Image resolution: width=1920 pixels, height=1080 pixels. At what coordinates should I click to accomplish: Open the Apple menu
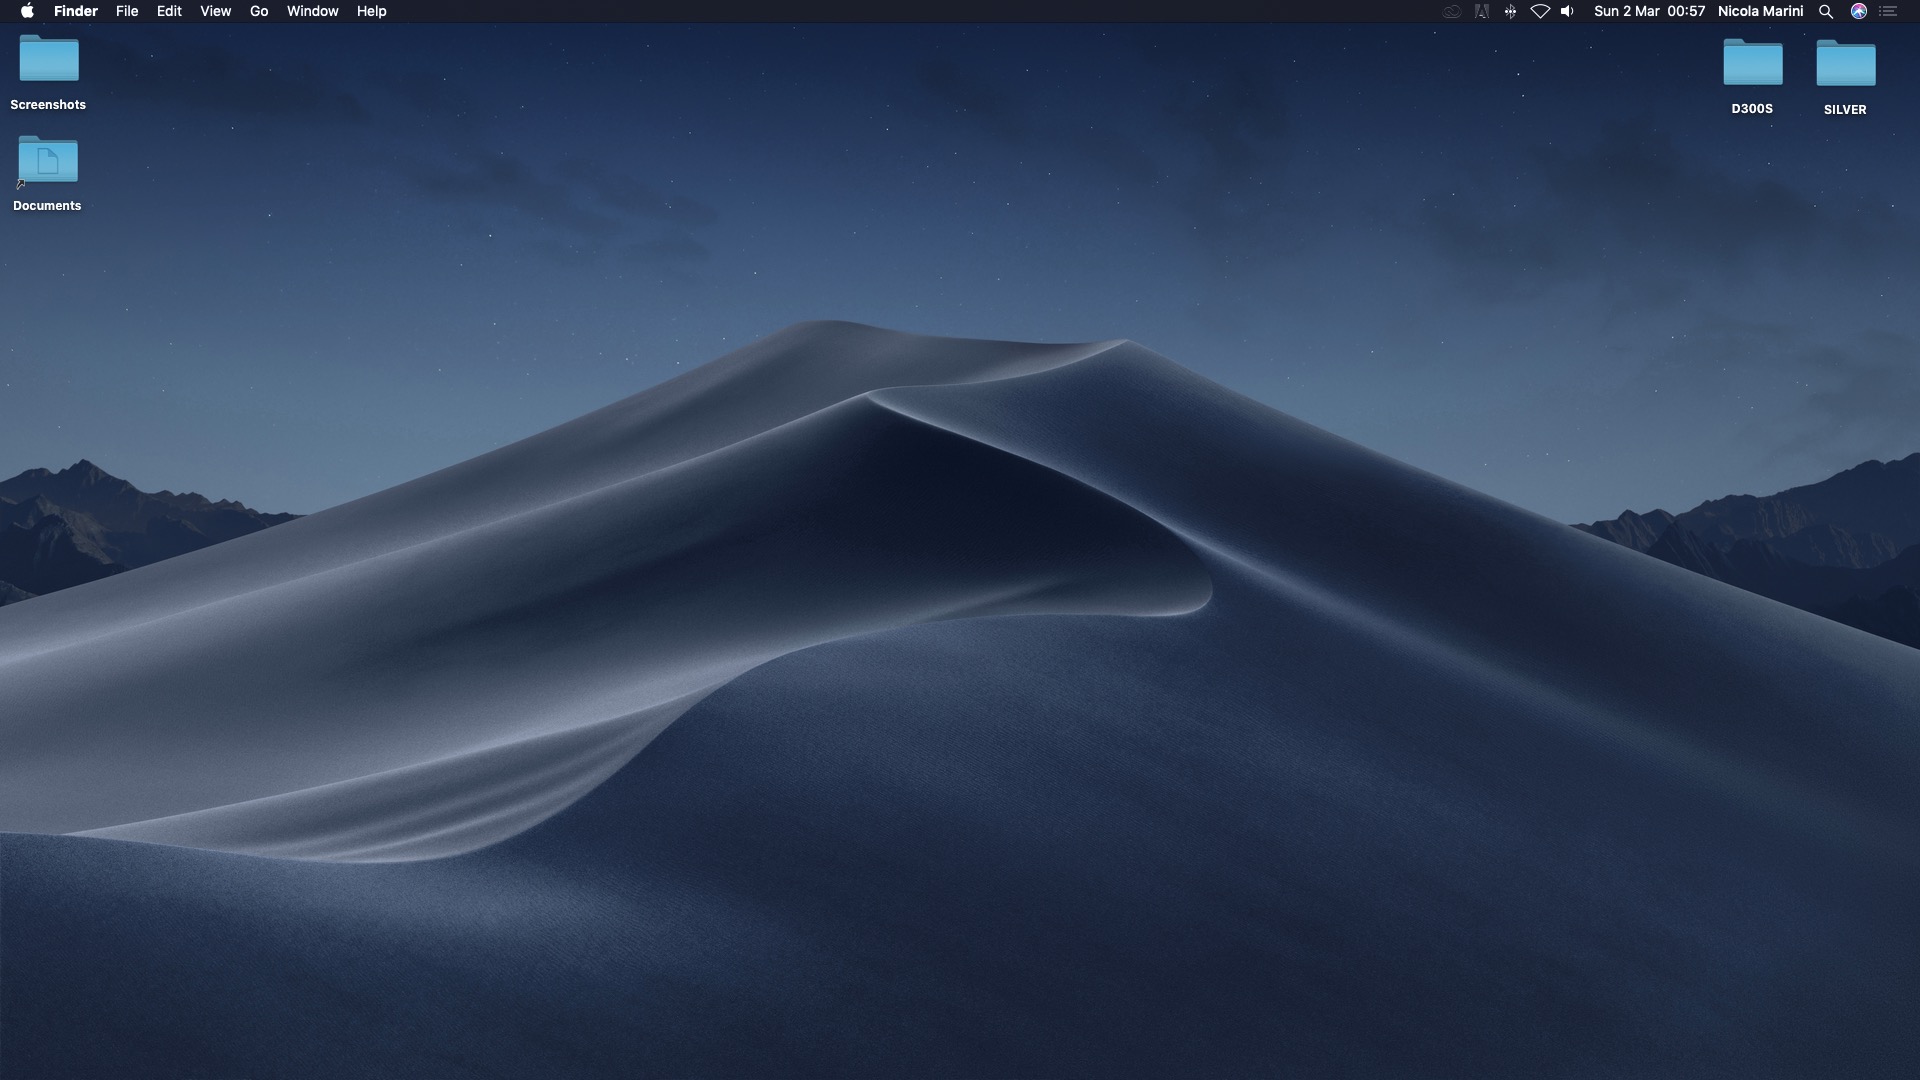pyautogui.click(x=27, y=11)
